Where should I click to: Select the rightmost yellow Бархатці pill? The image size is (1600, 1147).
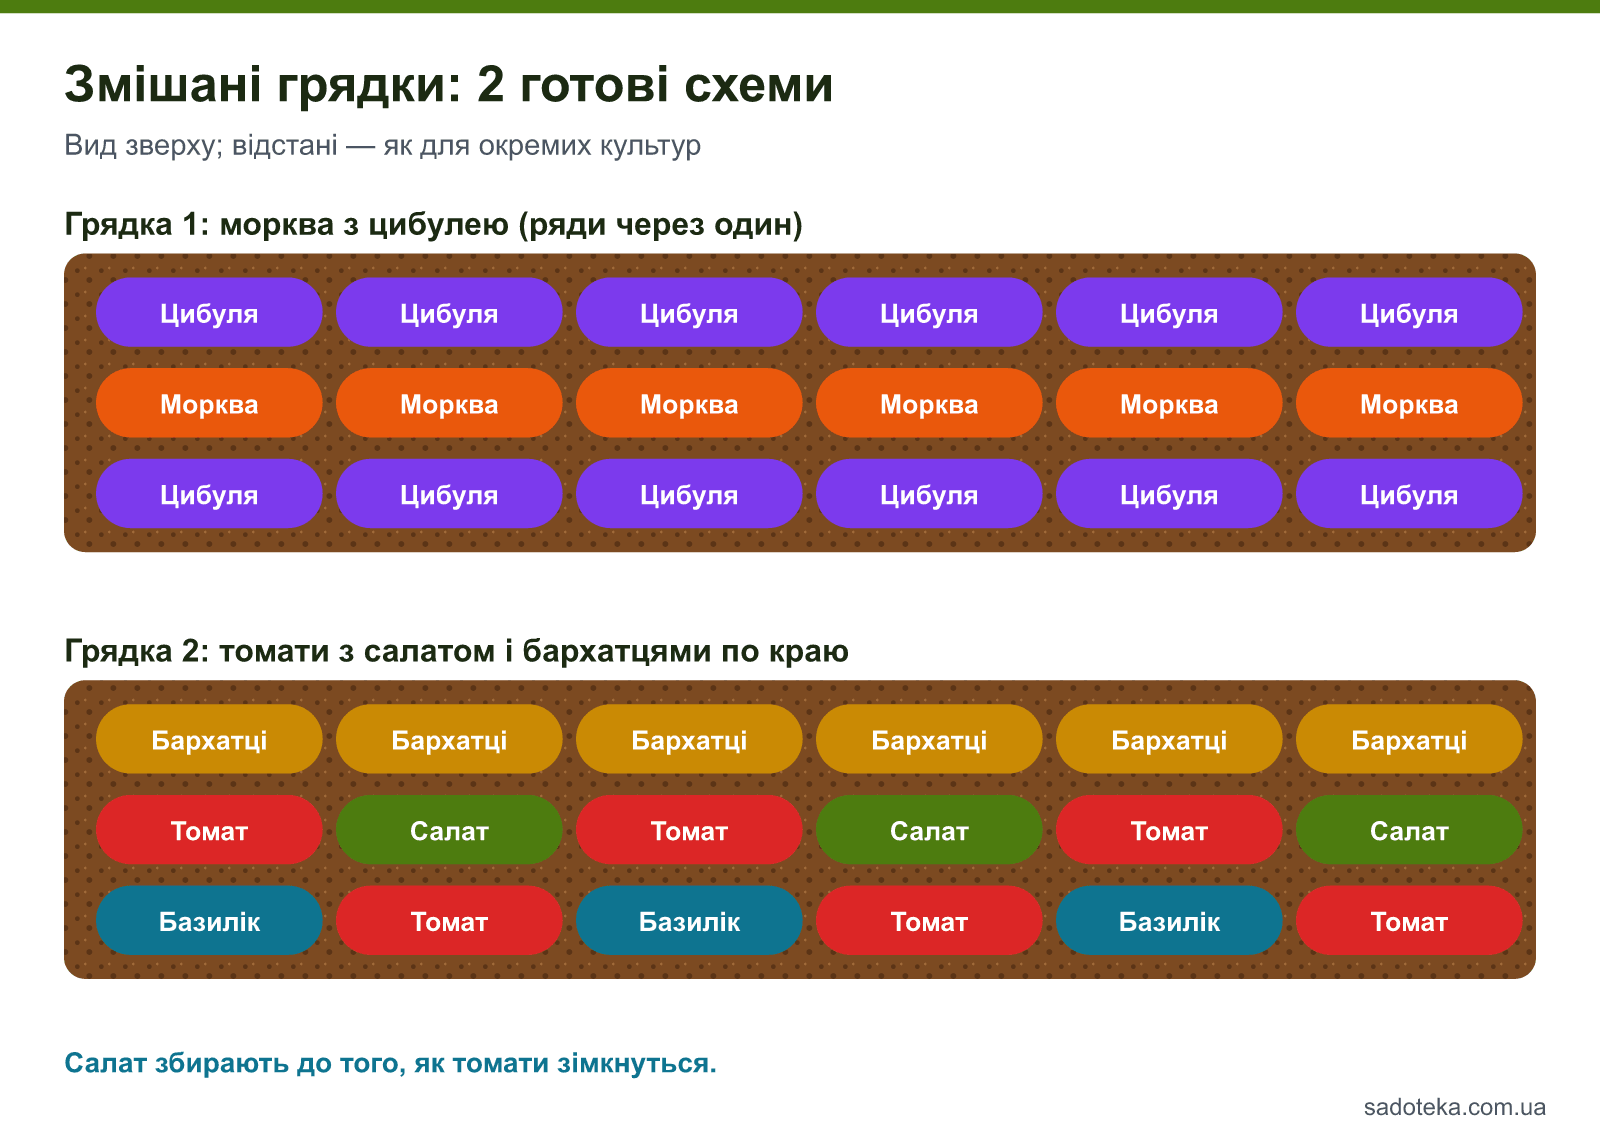[x=1409, y=740]
